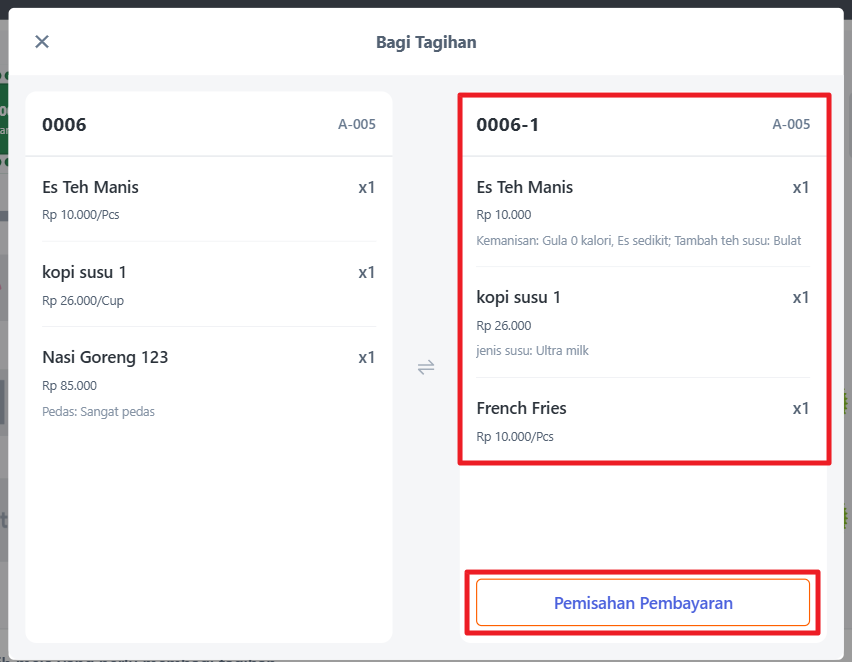Click the Rp 85.000 price text
The width and height of the screenshot is (852, 662).
click(69, 385)
